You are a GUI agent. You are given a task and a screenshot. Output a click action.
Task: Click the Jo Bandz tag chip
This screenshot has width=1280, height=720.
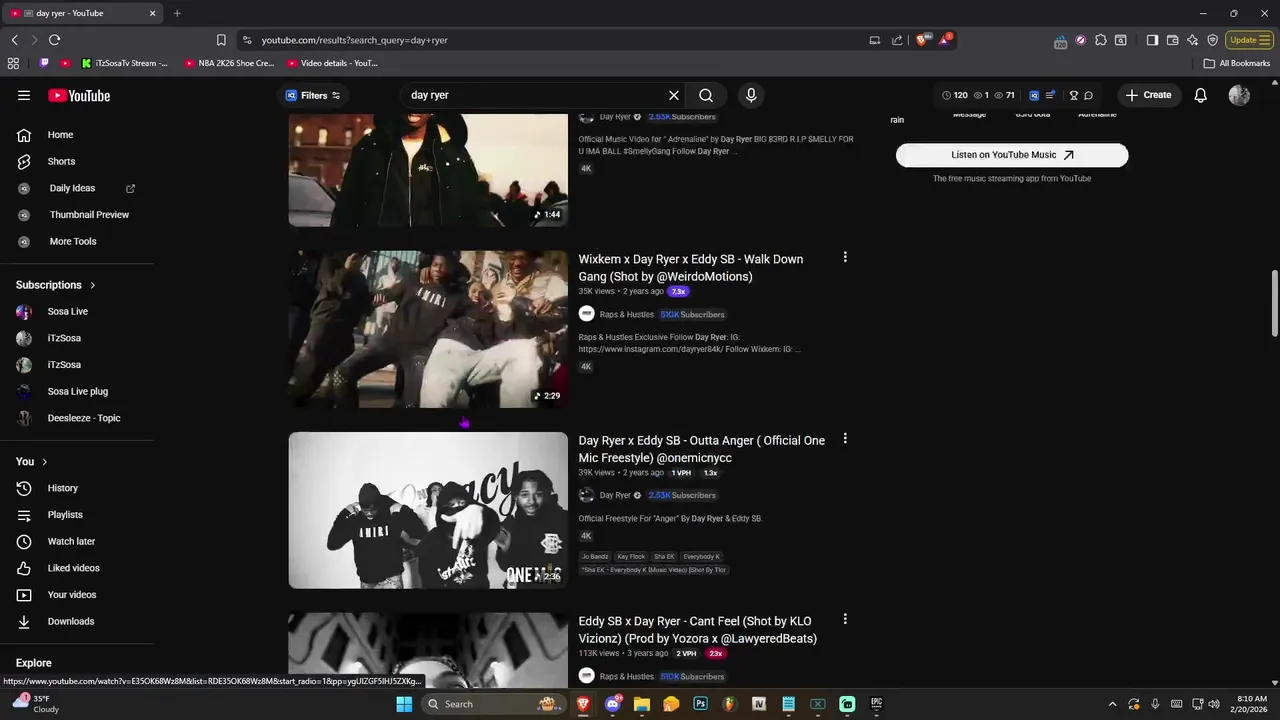click(x=595, y=556)
